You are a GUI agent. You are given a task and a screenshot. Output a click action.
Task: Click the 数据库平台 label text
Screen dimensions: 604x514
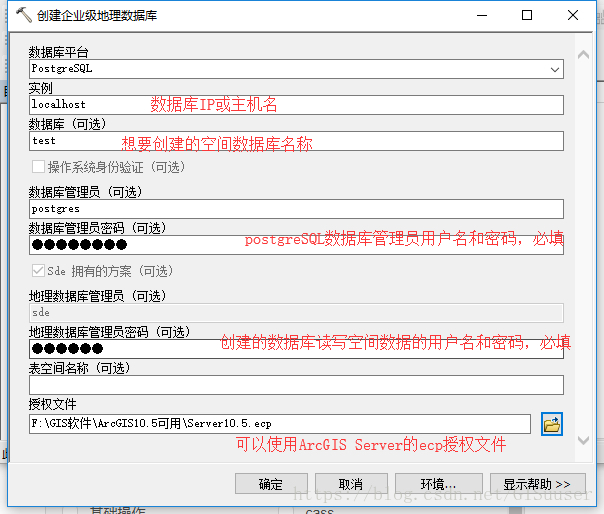[x=59, y=52]
